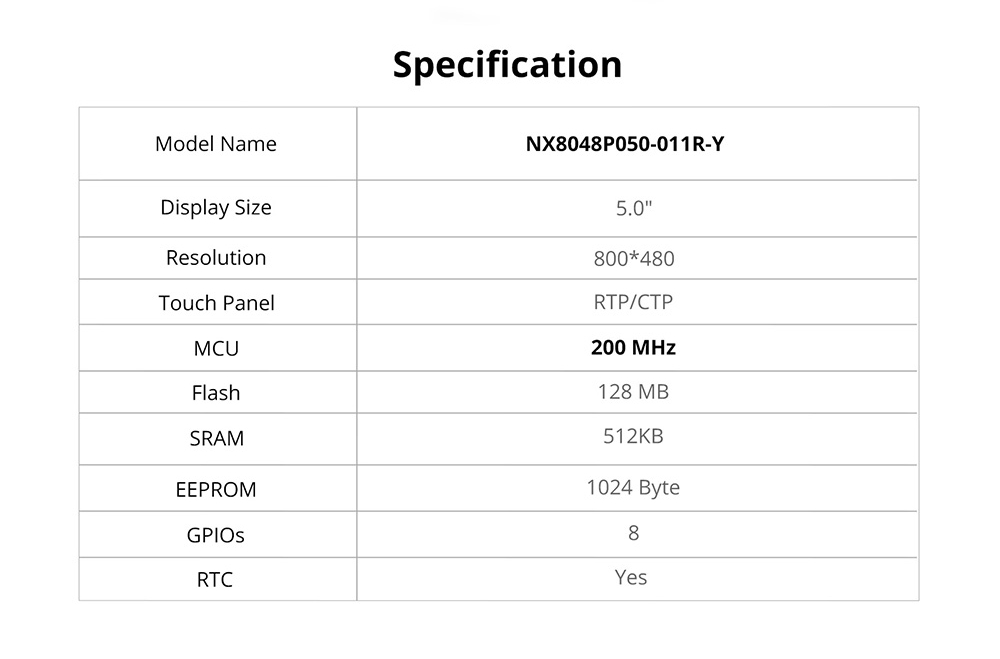Image resolution: width=1000 pixels, height=659 pixels.
Task: Select the EEPROM row label
Action: 216,490
